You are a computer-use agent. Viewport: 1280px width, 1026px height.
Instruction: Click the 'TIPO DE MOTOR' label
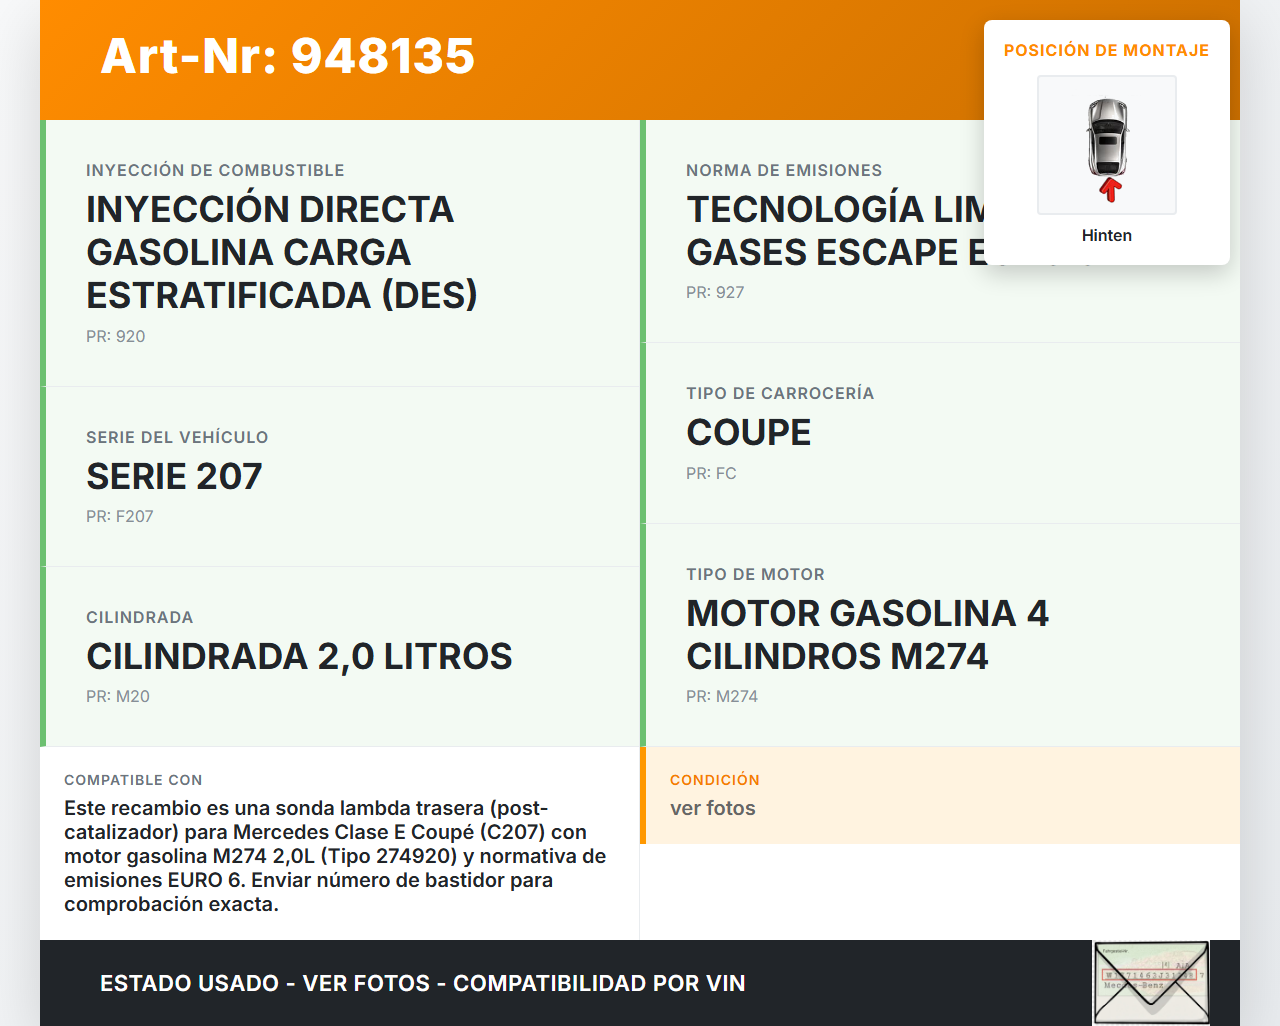(x=756, y=574)
